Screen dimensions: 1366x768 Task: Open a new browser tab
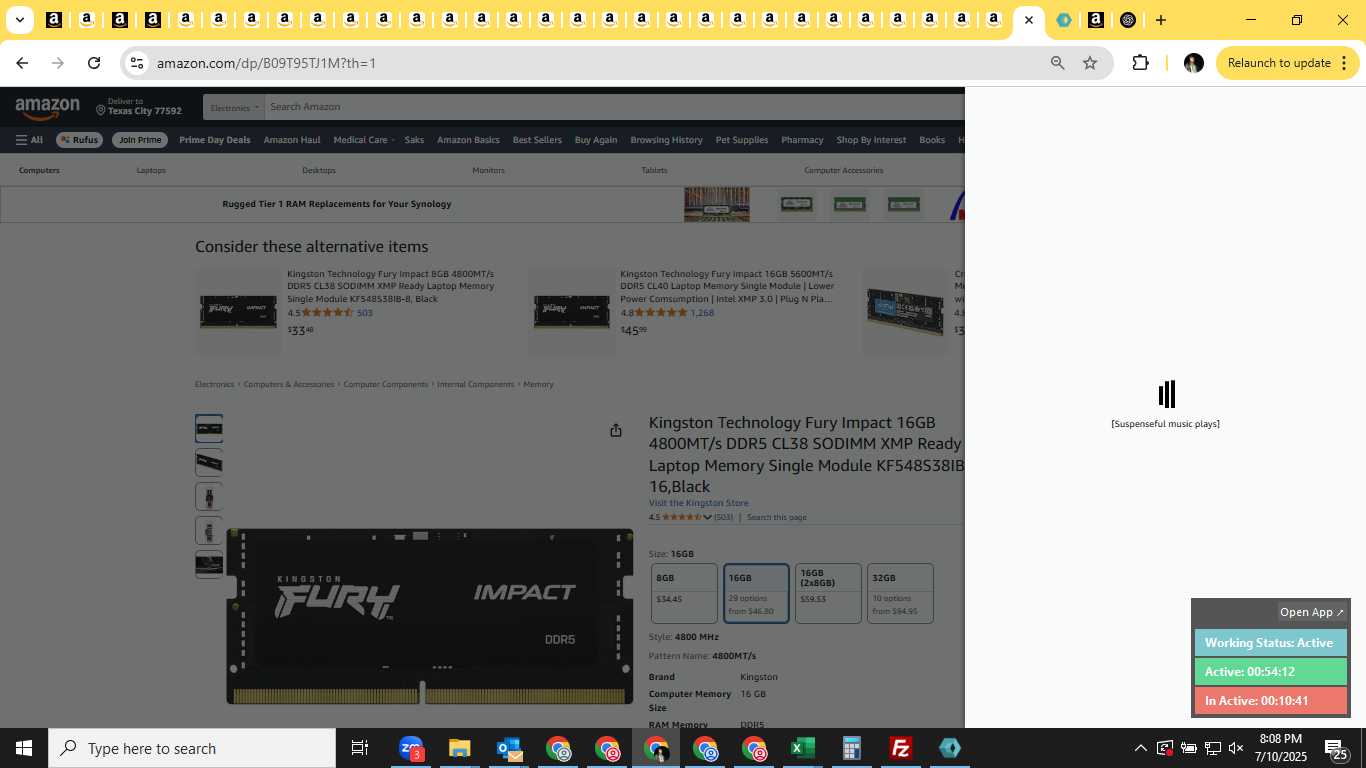click(1160, 20)
